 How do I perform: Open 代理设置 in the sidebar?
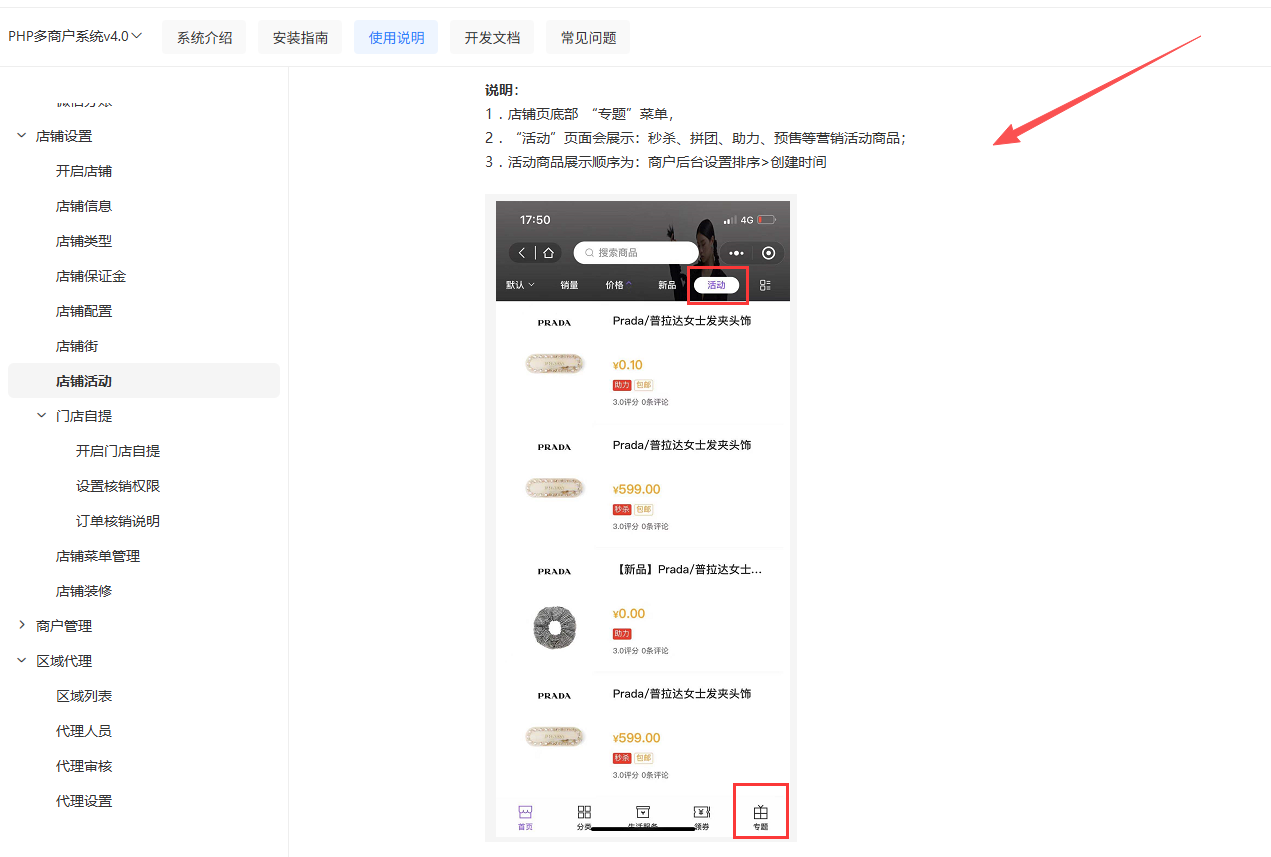84,801
